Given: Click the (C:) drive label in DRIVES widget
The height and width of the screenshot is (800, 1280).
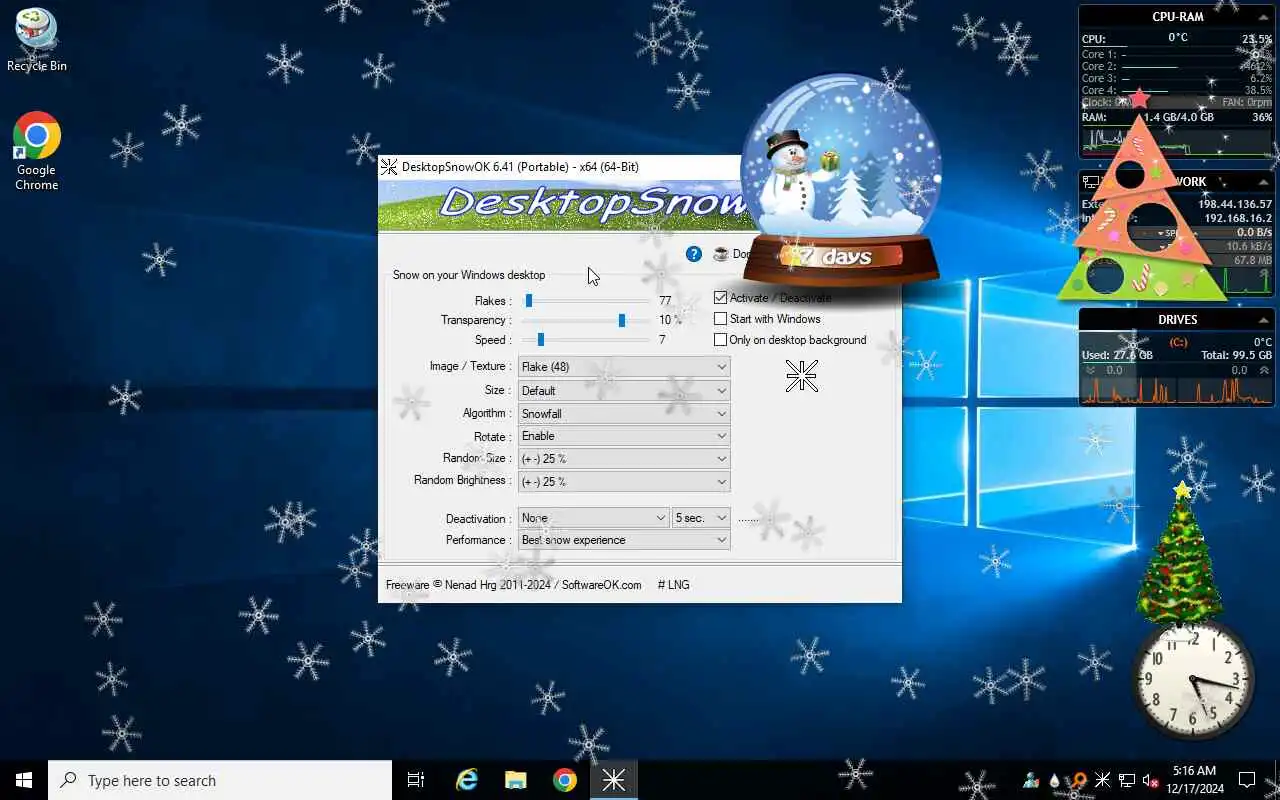Looking at the screenshot, I should pyautogui.click(x=1177, y=342).
